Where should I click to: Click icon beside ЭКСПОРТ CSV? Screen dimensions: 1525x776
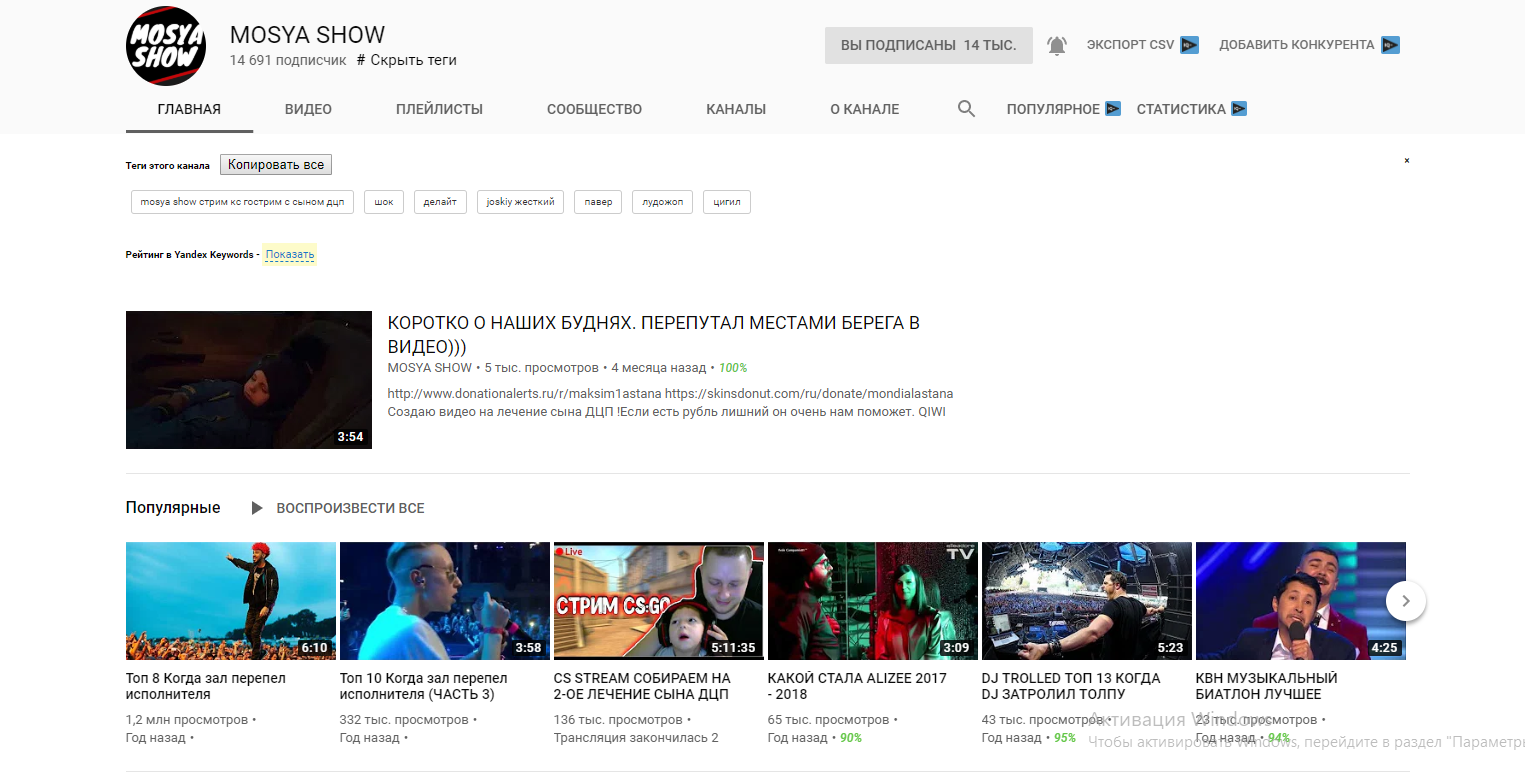(1189, 45)
